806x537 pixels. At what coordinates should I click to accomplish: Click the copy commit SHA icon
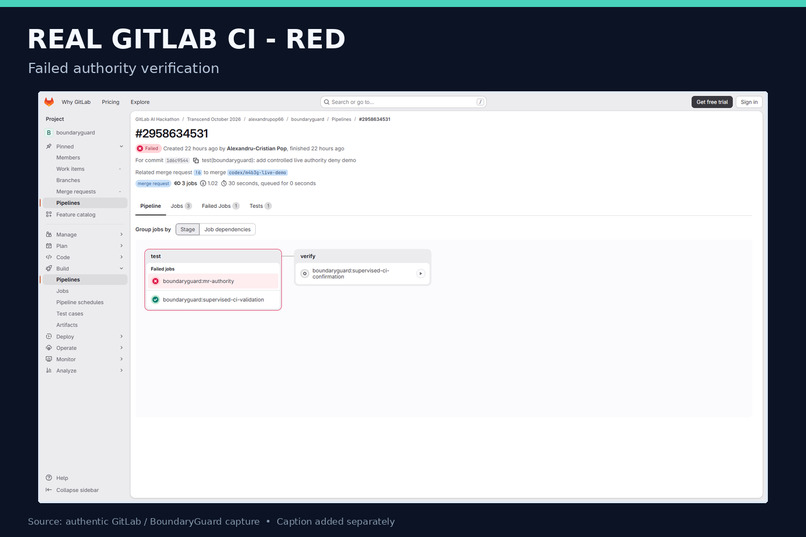coord(196,160)
